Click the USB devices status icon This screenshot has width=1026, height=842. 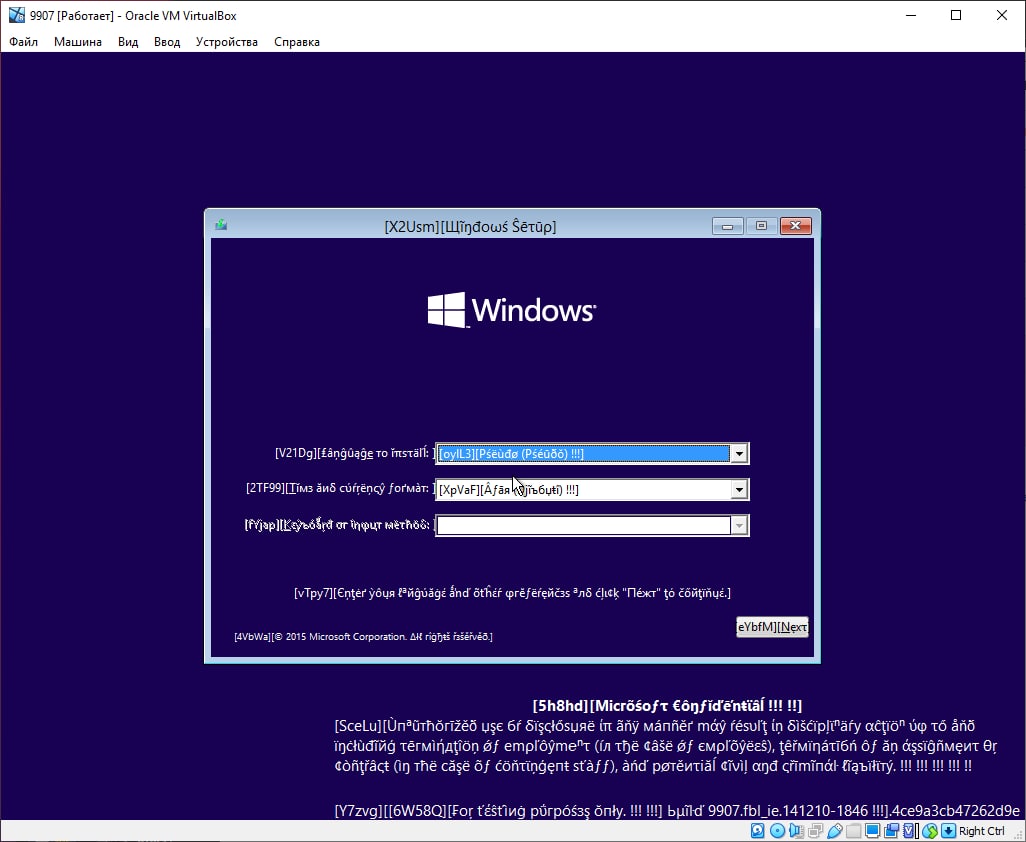[x=835, y=831]
